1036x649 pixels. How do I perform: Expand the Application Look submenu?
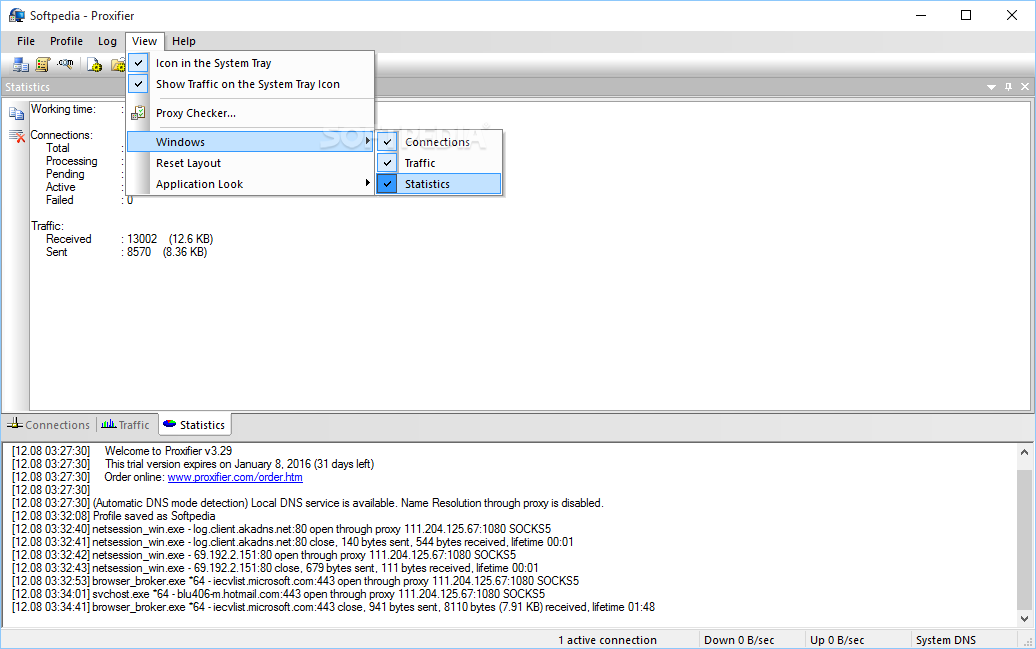pos(251,184)
